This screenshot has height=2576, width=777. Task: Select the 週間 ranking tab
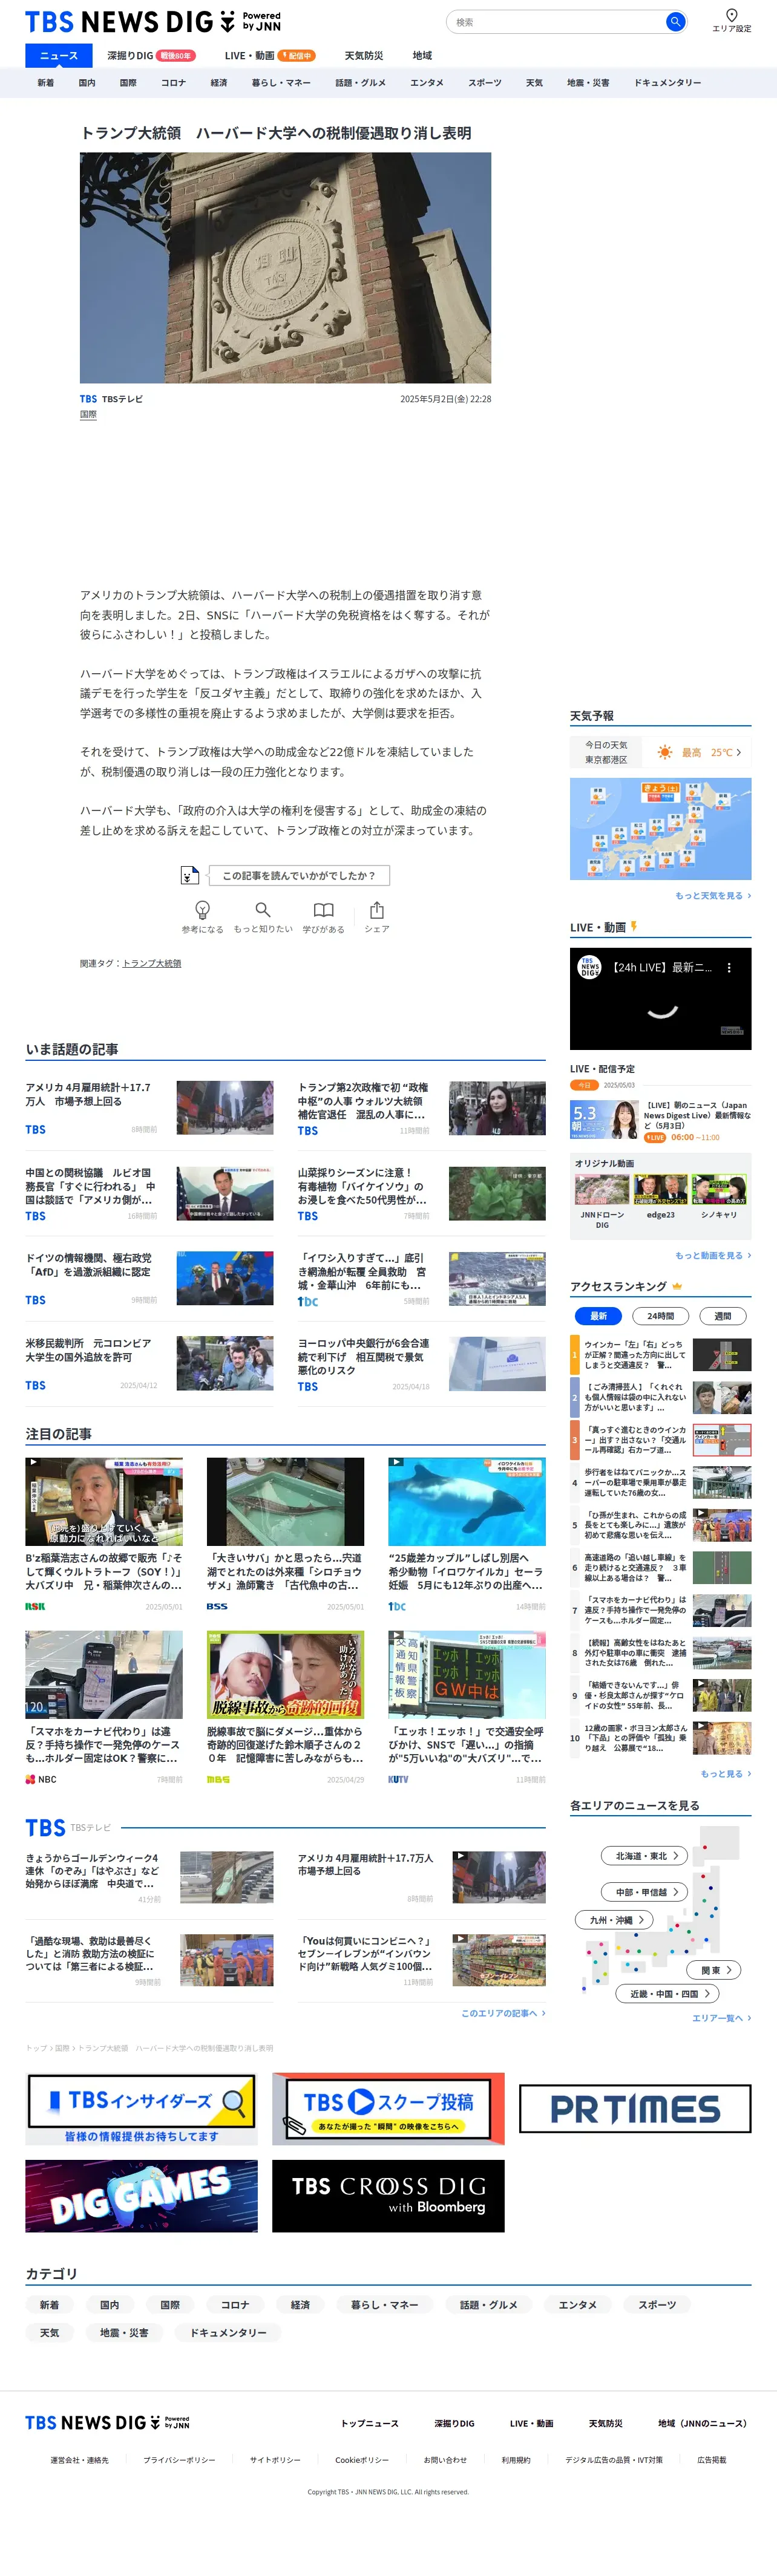tap(722, 1316)
